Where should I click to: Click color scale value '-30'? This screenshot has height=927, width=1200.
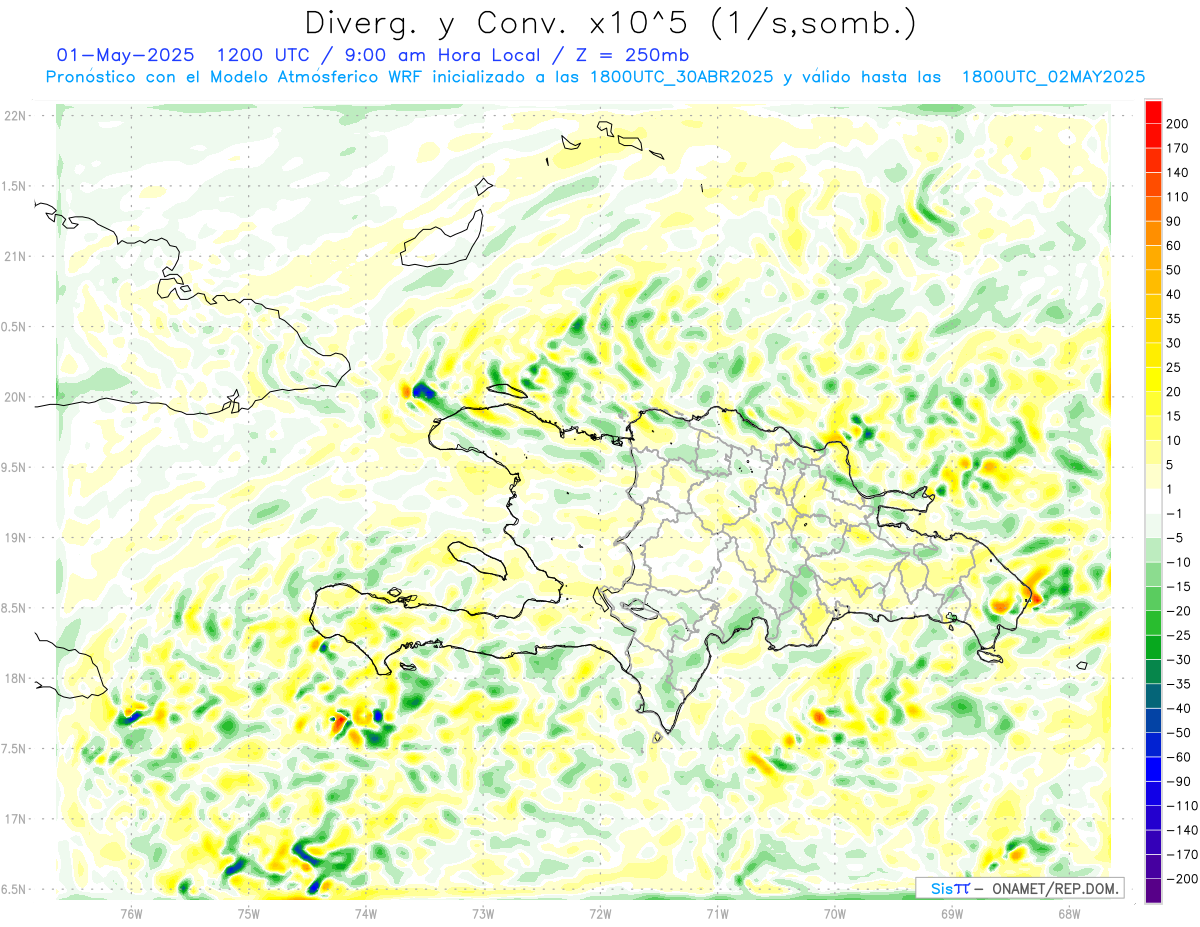(x=1178, y=659)
